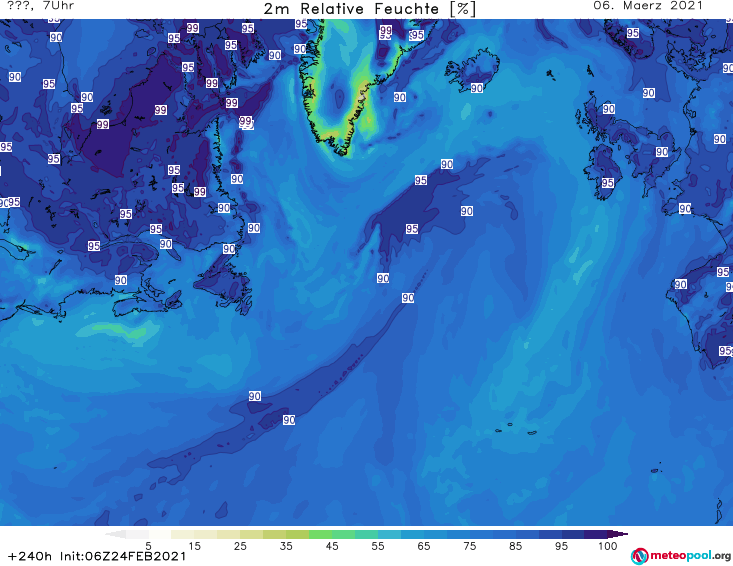Click the legend tick value 85
Image resolution: width=733 pixels, height=566 pixels.
pyautogui.click(x=515, y=546)
